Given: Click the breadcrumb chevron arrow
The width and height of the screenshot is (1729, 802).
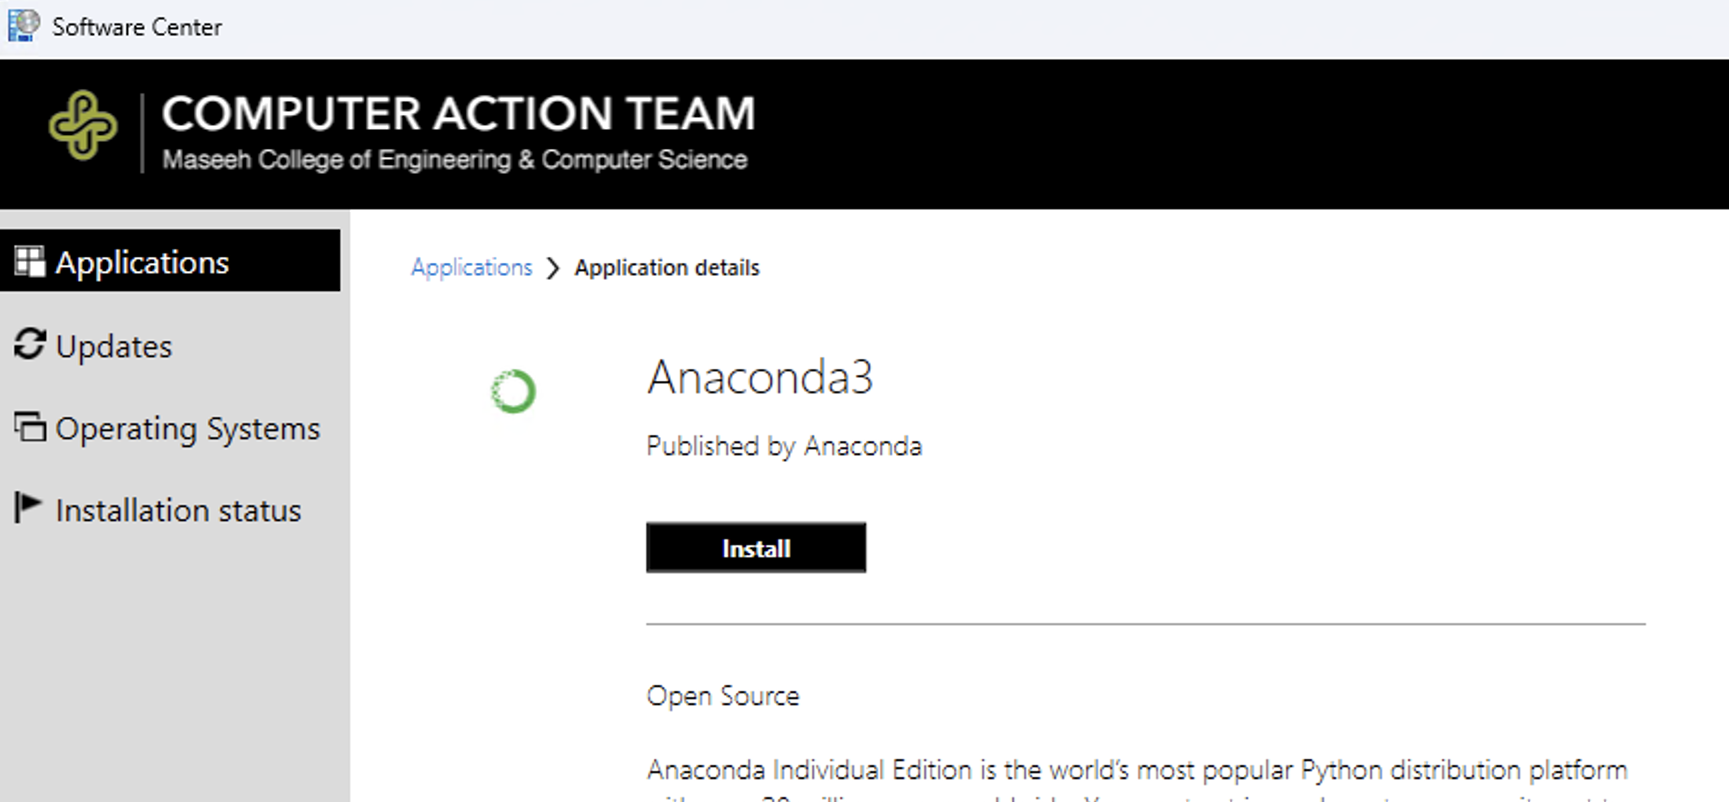Looking at the screenshot, I should 553,268.
